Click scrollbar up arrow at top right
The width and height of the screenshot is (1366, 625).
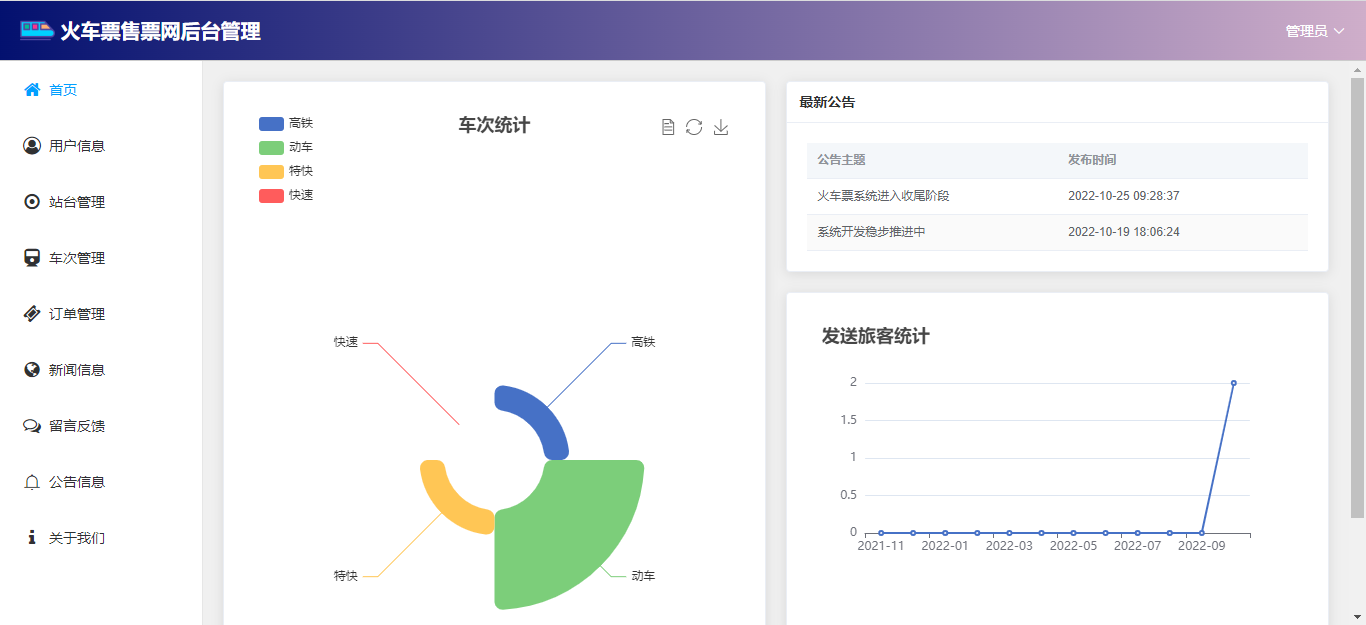point(1357,68)
